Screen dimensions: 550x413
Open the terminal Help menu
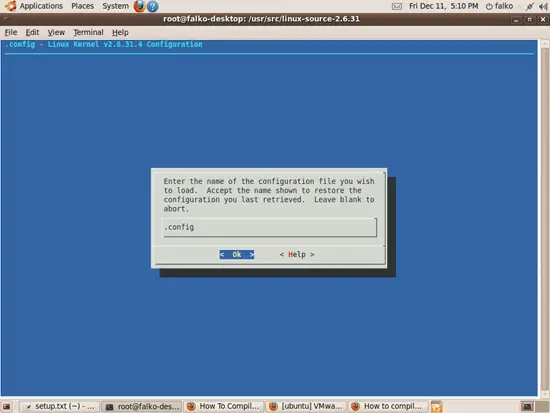pyautogui.click(x=120, y=32)
